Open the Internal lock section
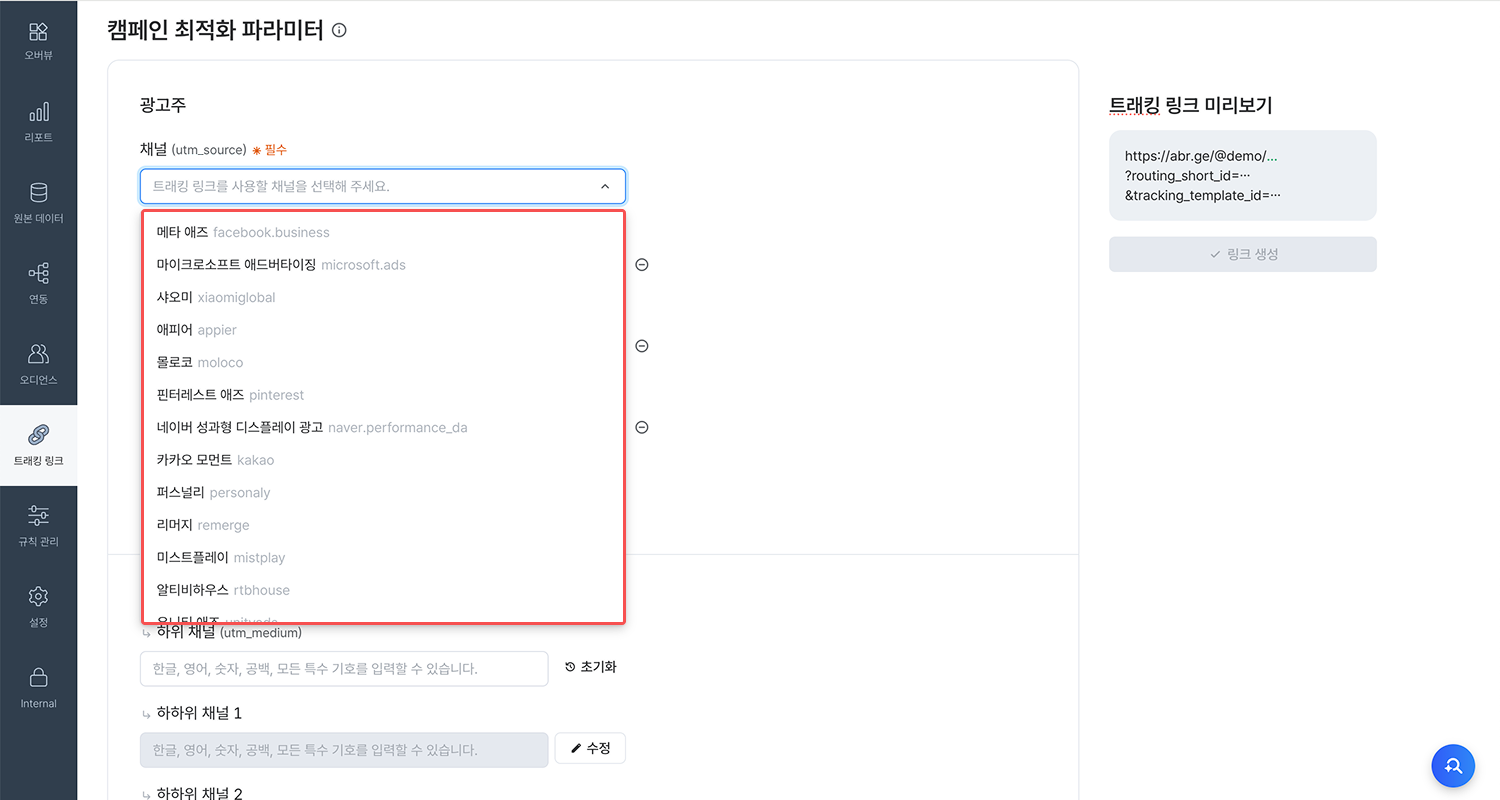Screen dimensions: 1500x800 click(x=38, y=689)
